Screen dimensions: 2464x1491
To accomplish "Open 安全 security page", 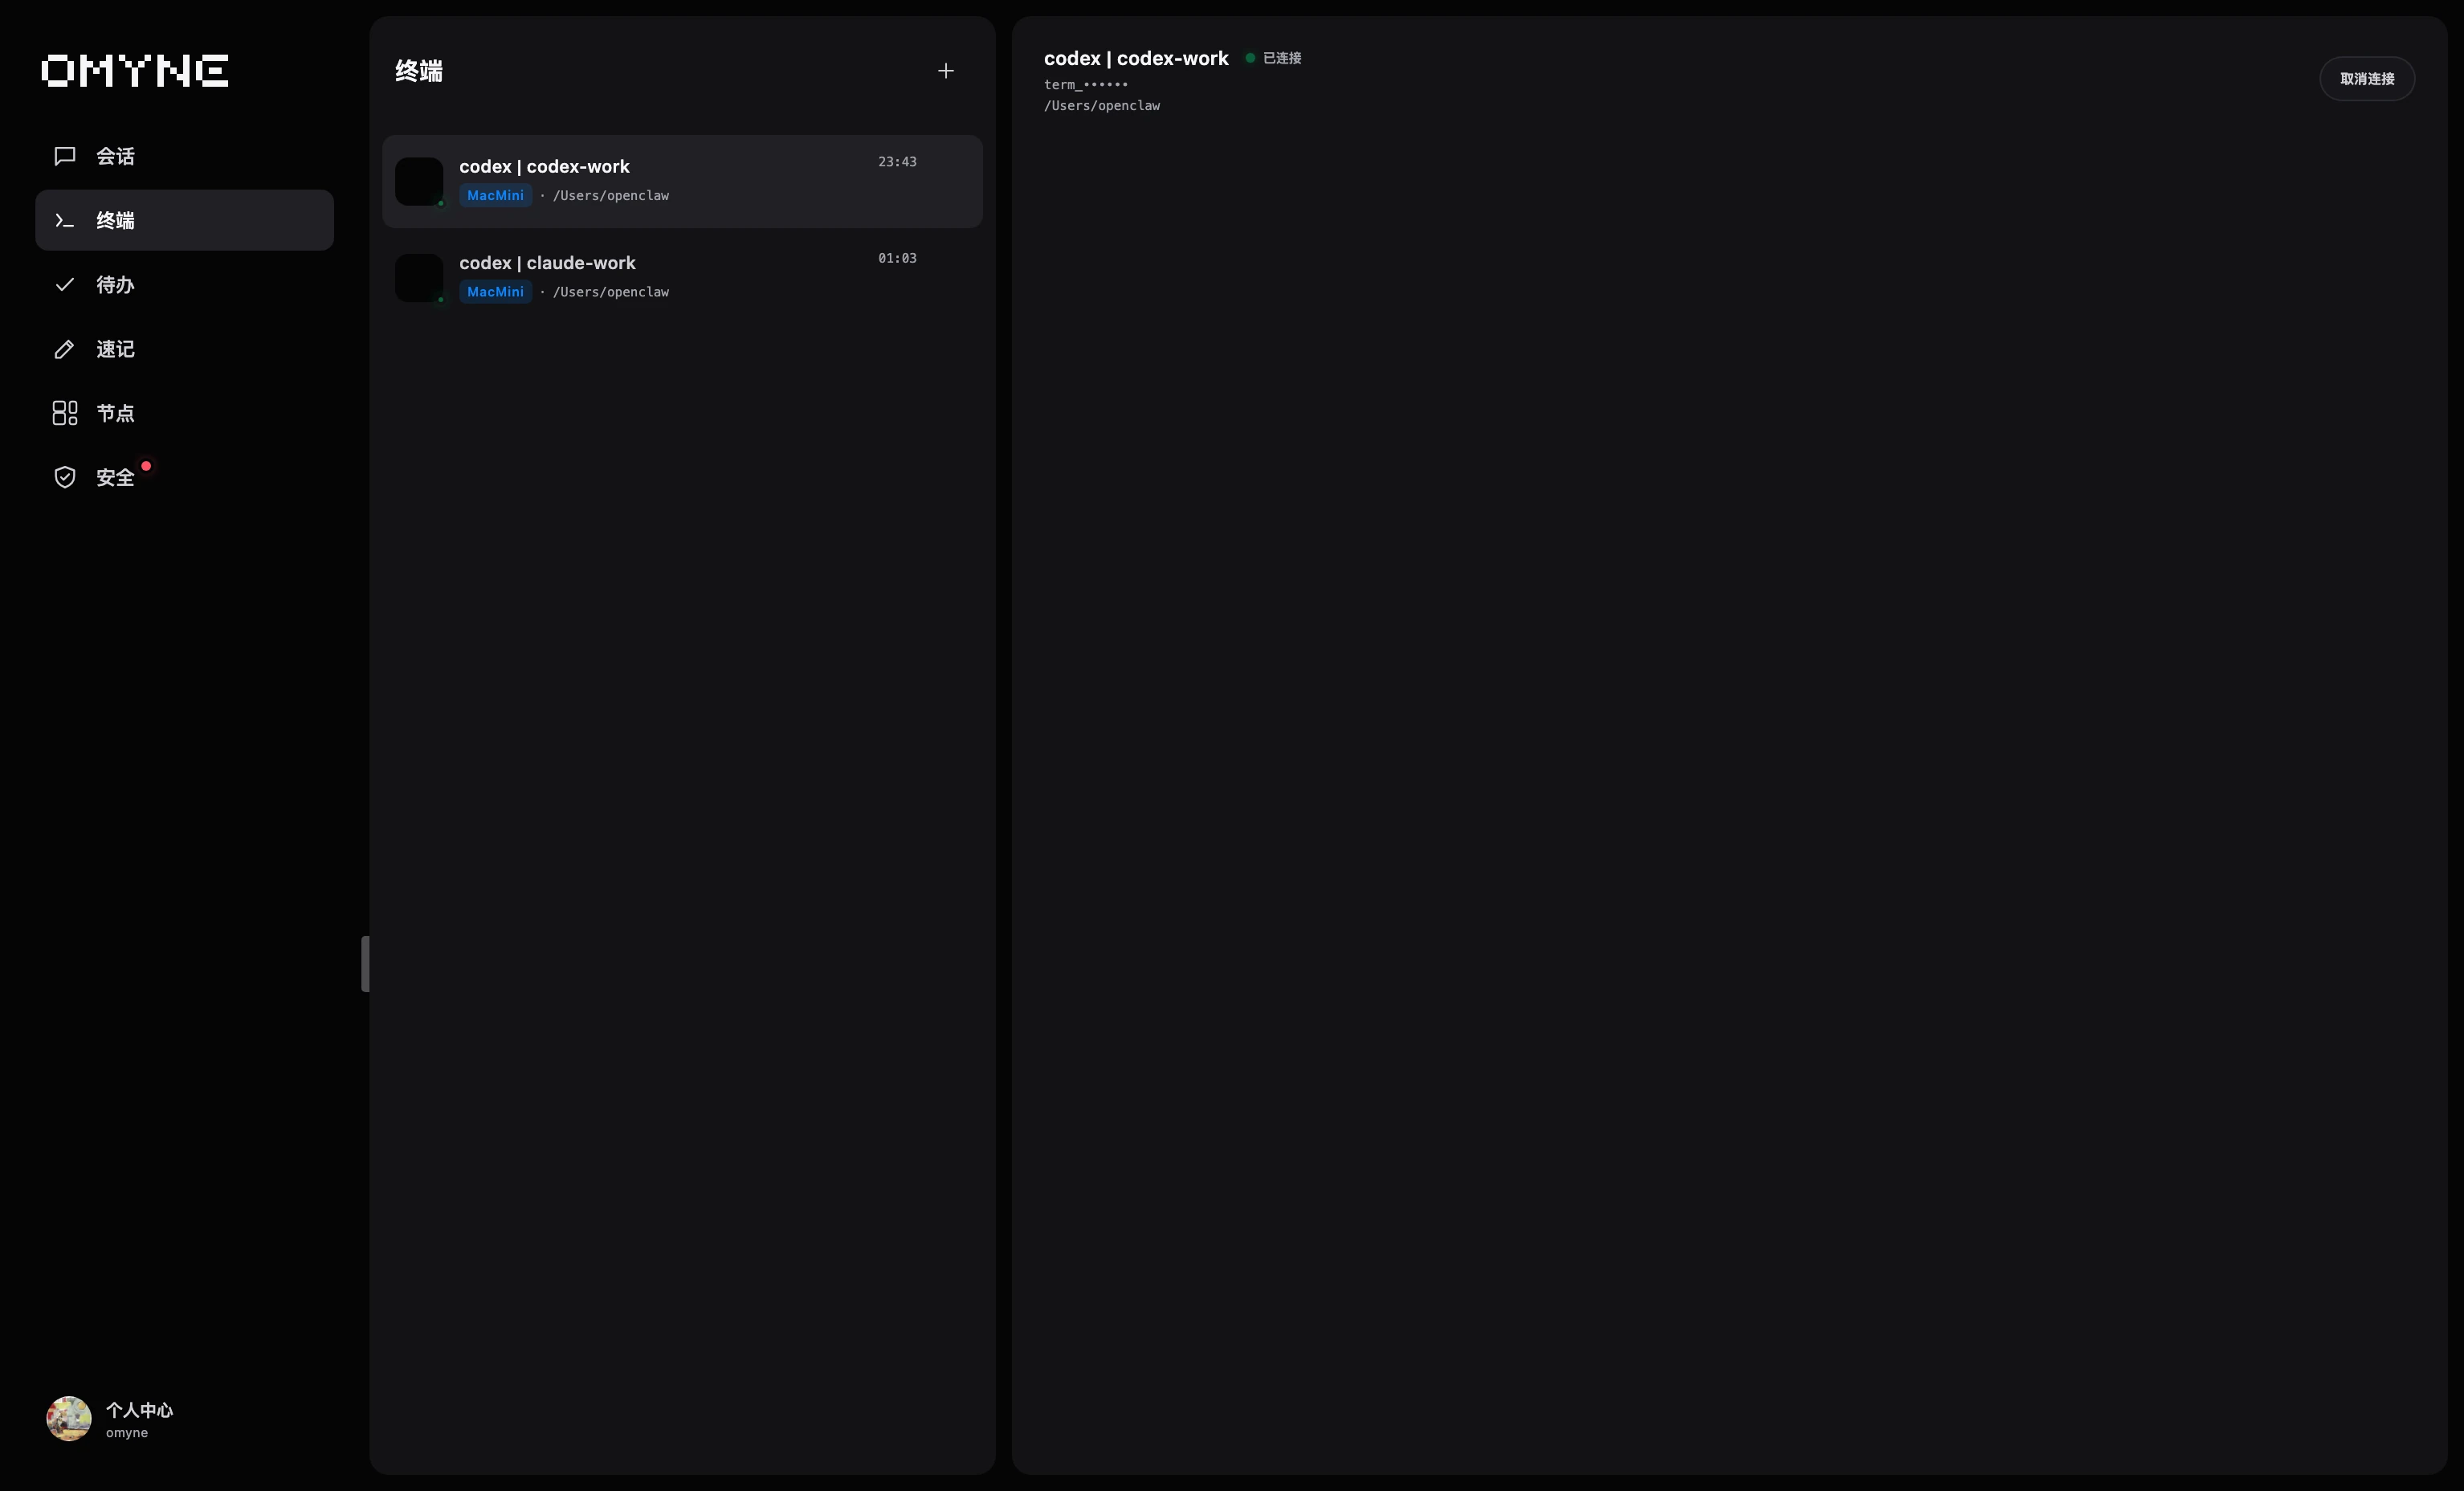I will [184, 477].
